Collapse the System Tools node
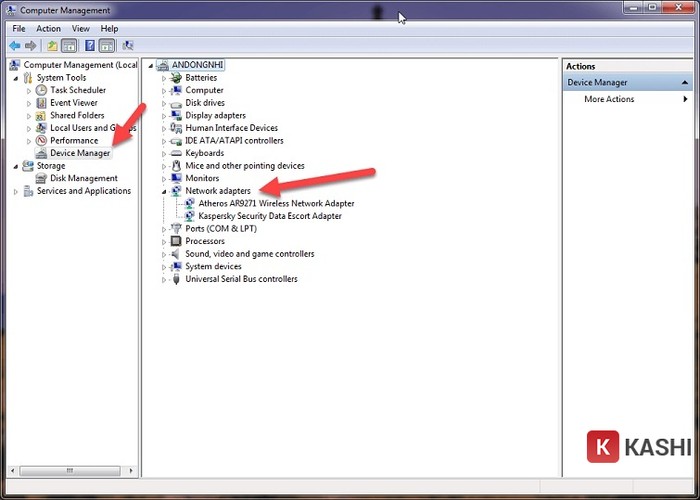The width and height of the screenshot is (700, 500). click(x=16, y=78)
